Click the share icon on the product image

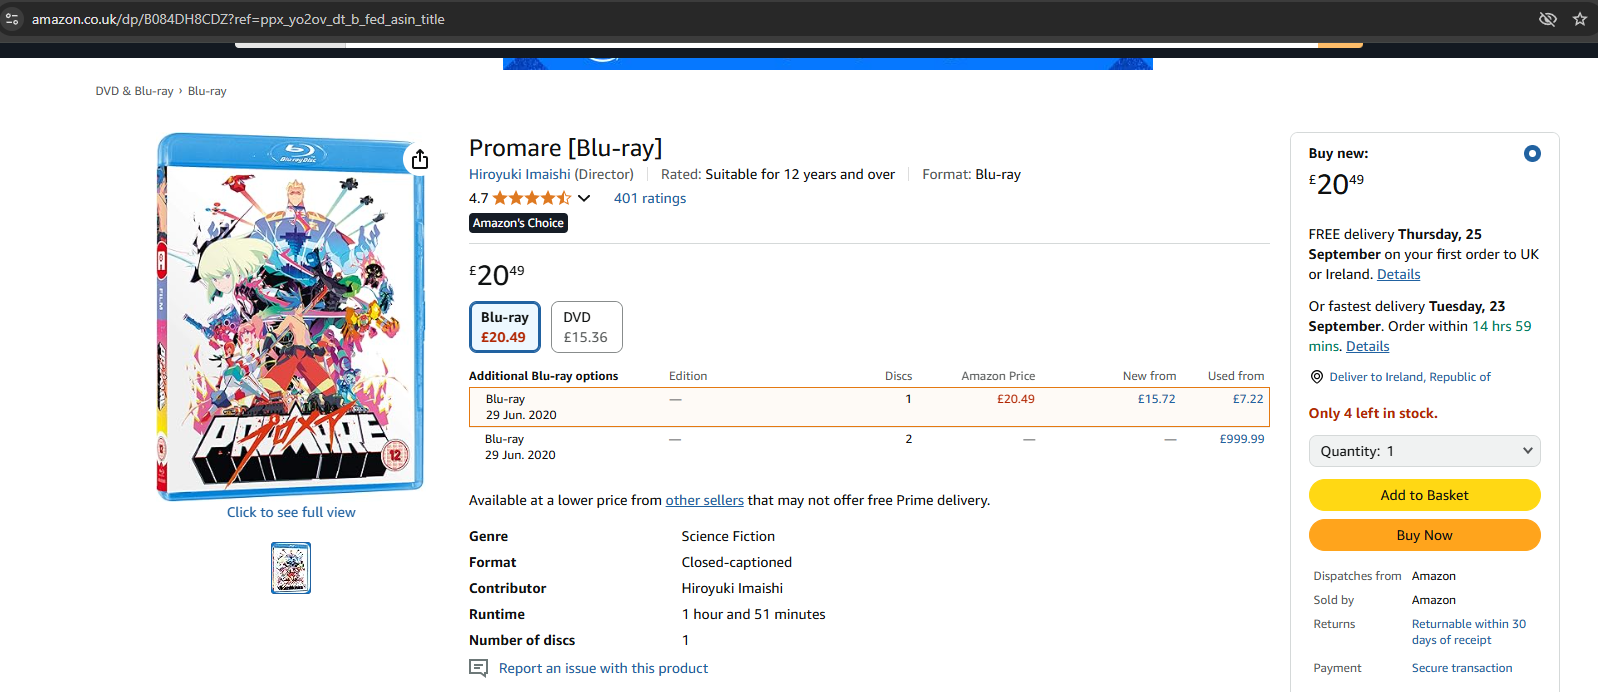pyautogui.click(x=420, y=160)
